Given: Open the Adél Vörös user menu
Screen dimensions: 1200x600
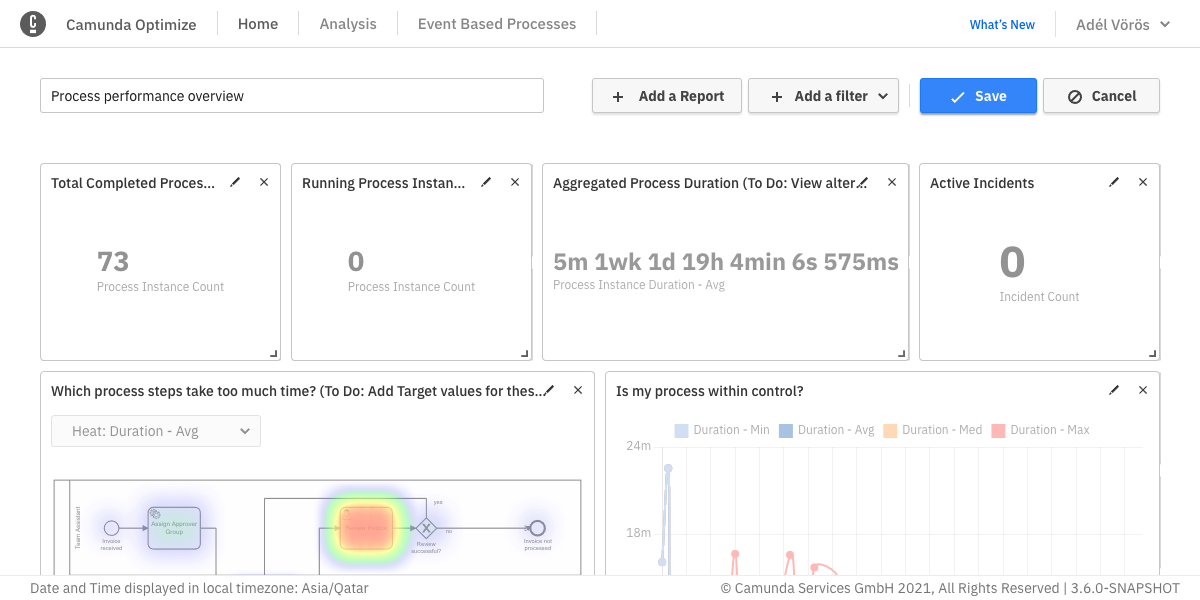Looking at the screenshot, I should pos(1122,24).
